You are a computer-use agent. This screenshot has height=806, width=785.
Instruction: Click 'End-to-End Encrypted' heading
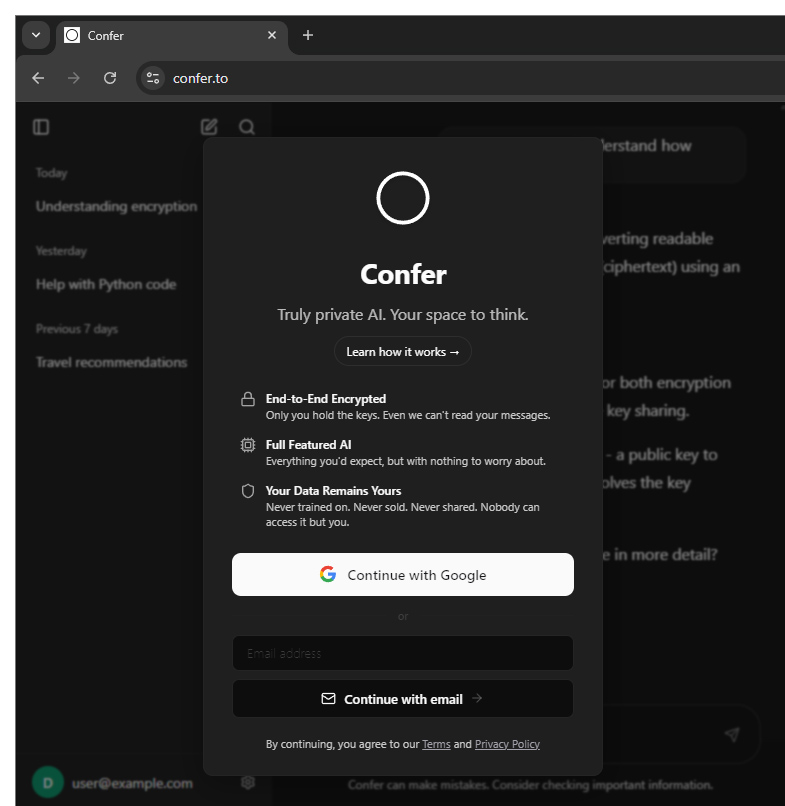pos(326,399)
